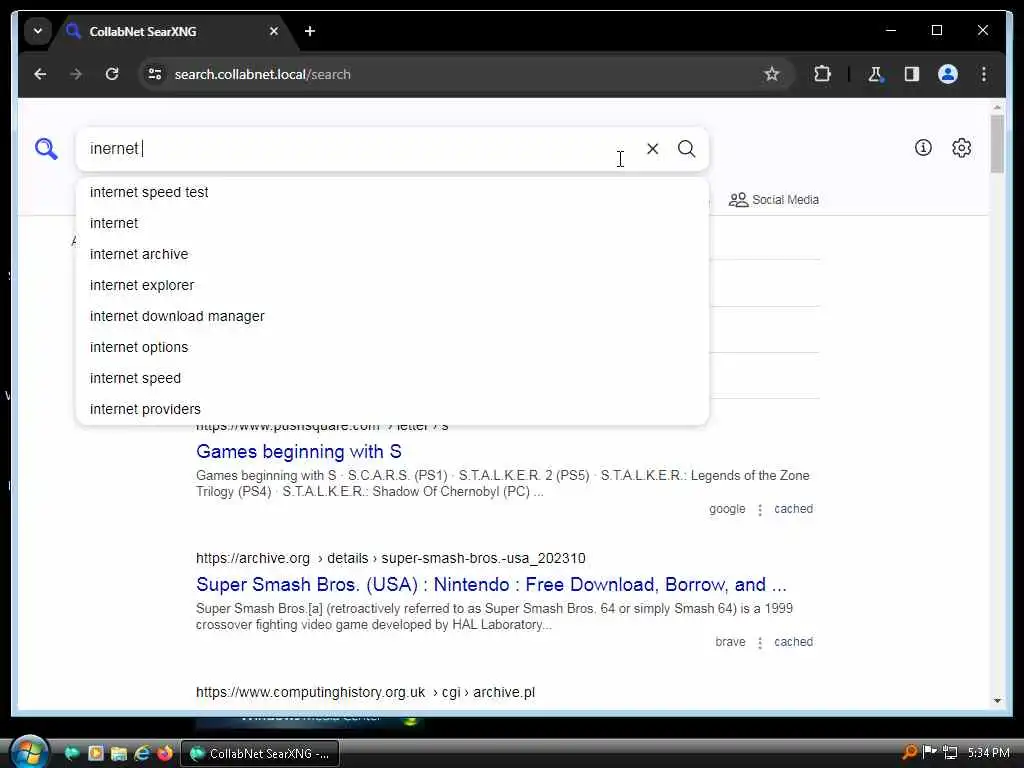
Task: View site information icon in address bar
Action: [155, 74]
